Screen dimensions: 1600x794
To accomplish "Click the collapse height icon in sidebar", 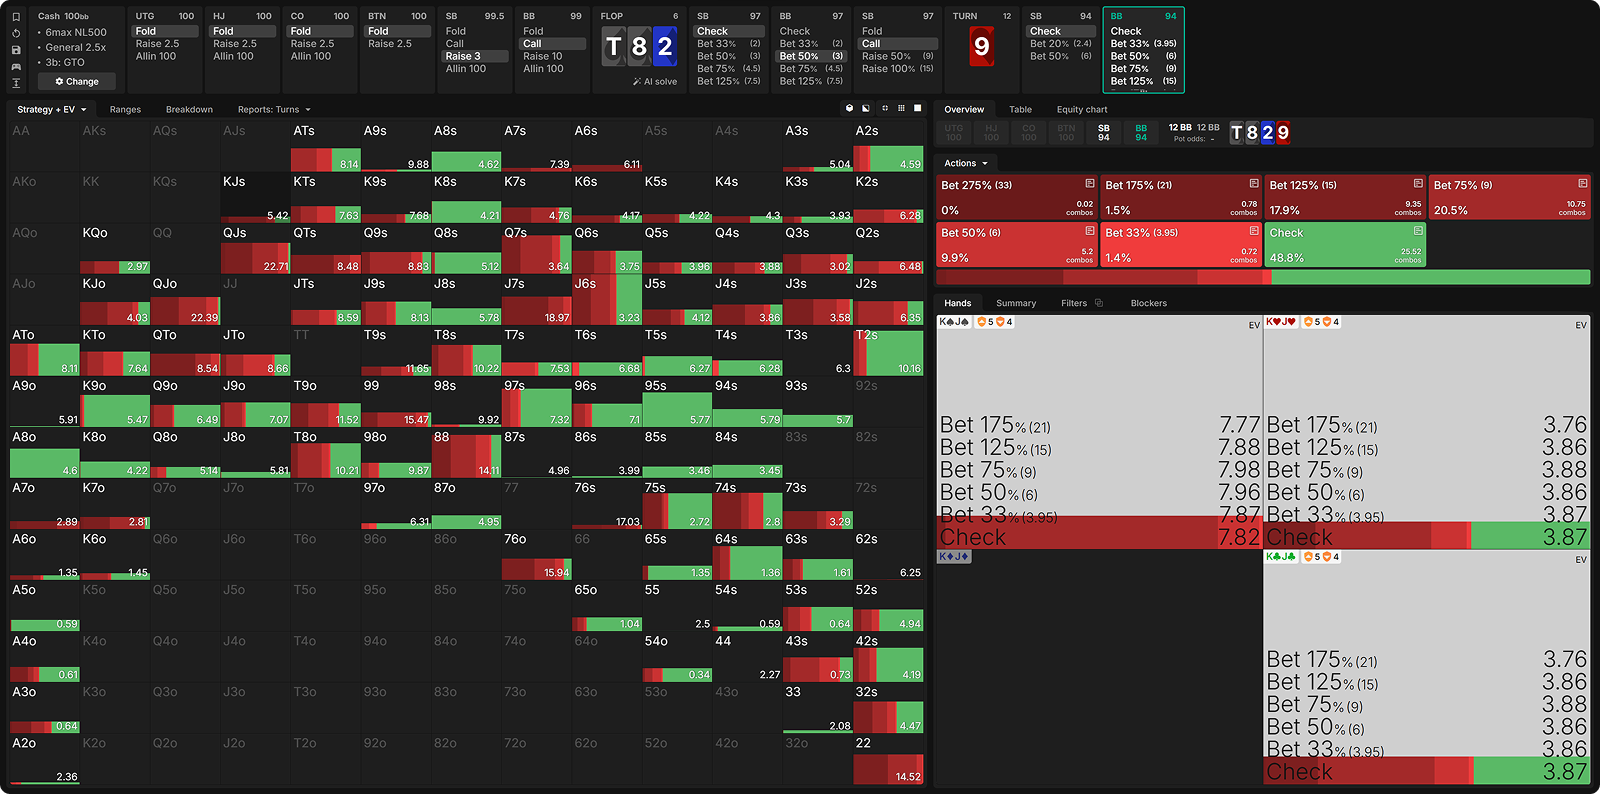I will click(16, 83).
